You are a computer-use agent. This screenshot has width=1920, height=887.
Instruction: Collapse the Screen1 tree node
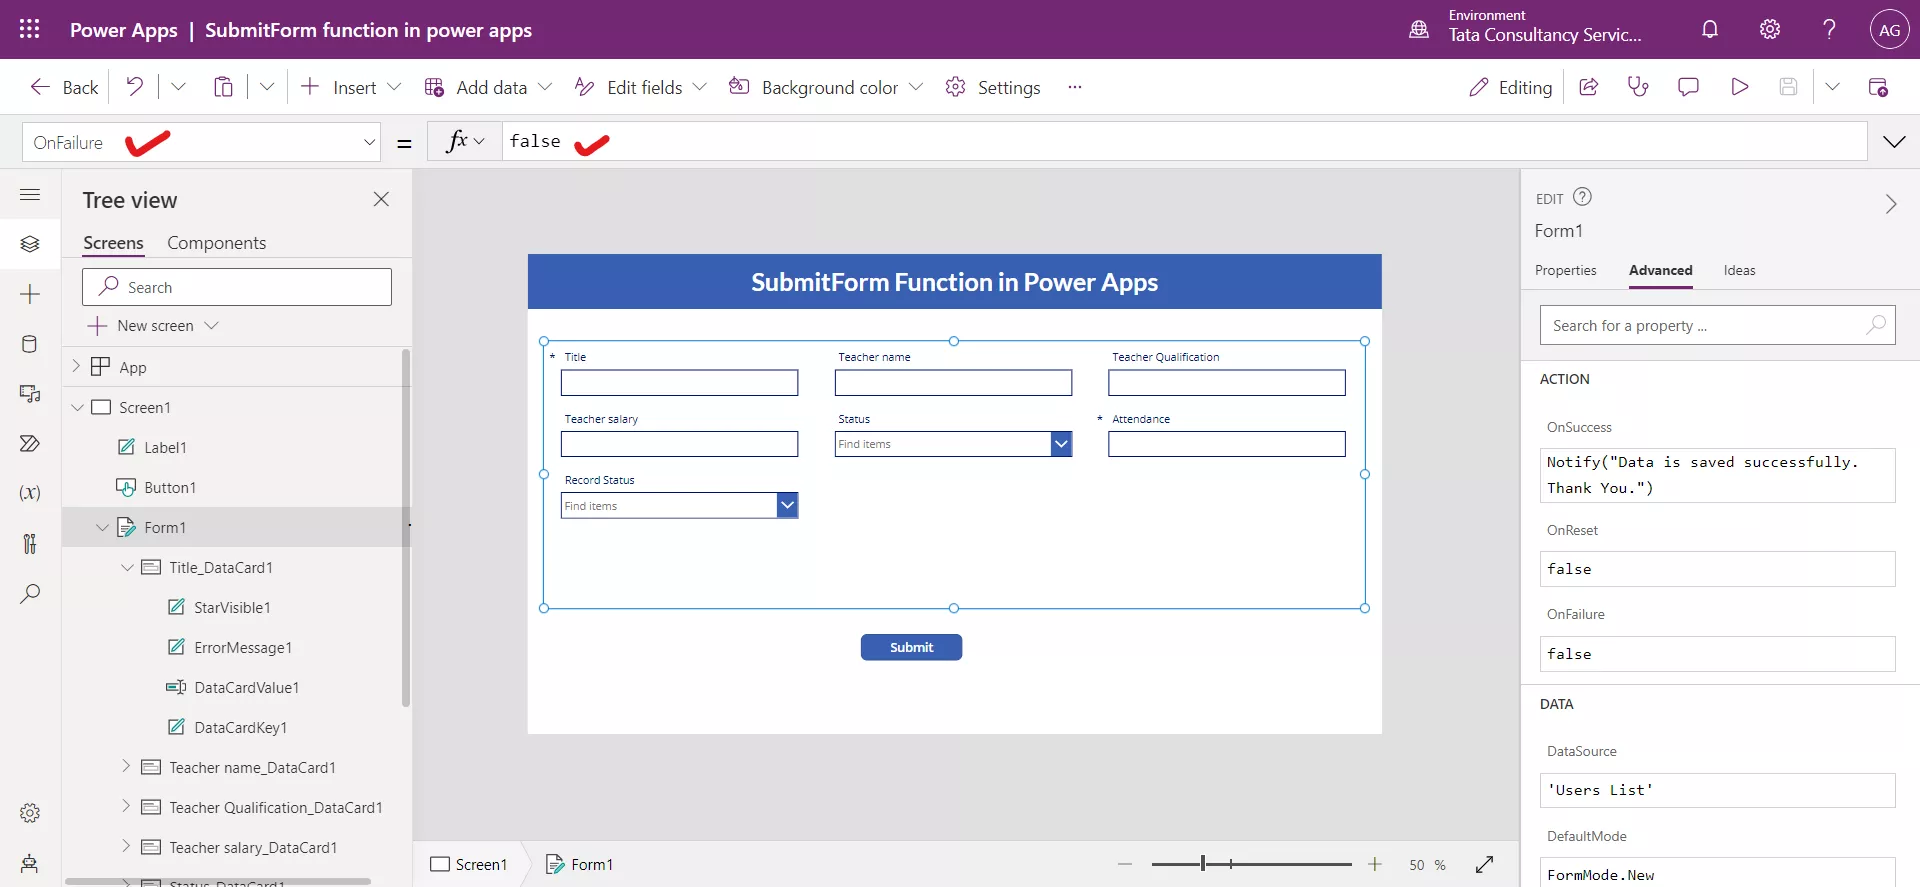(x=77, y=407)
